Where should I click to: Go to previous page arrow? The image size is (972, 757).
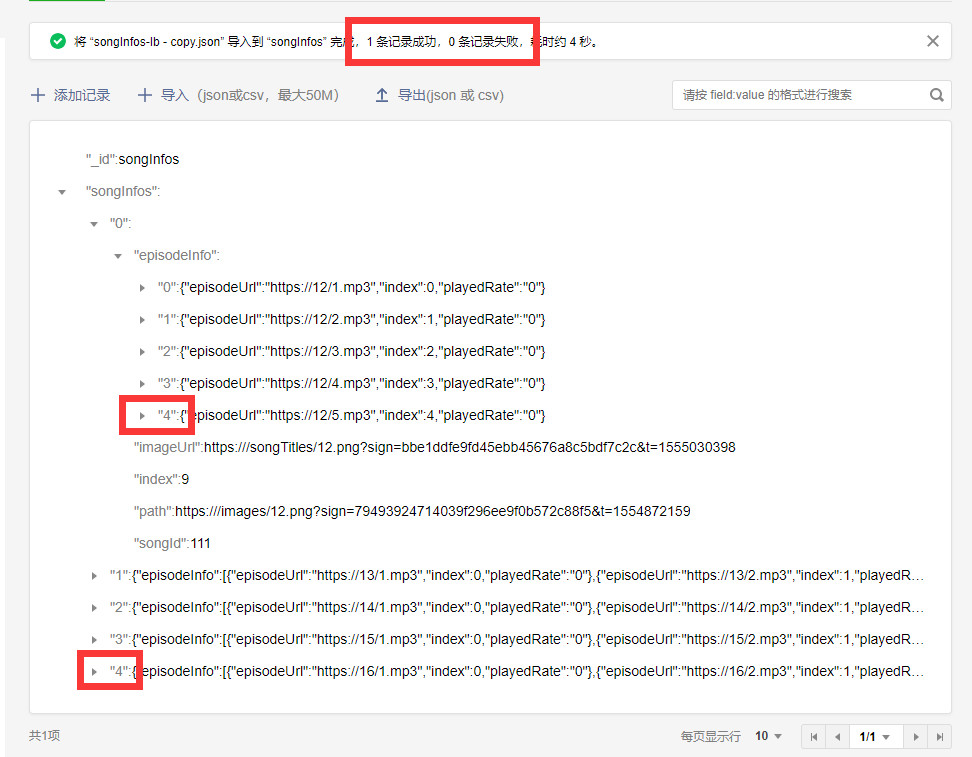(x=837, y=737)
